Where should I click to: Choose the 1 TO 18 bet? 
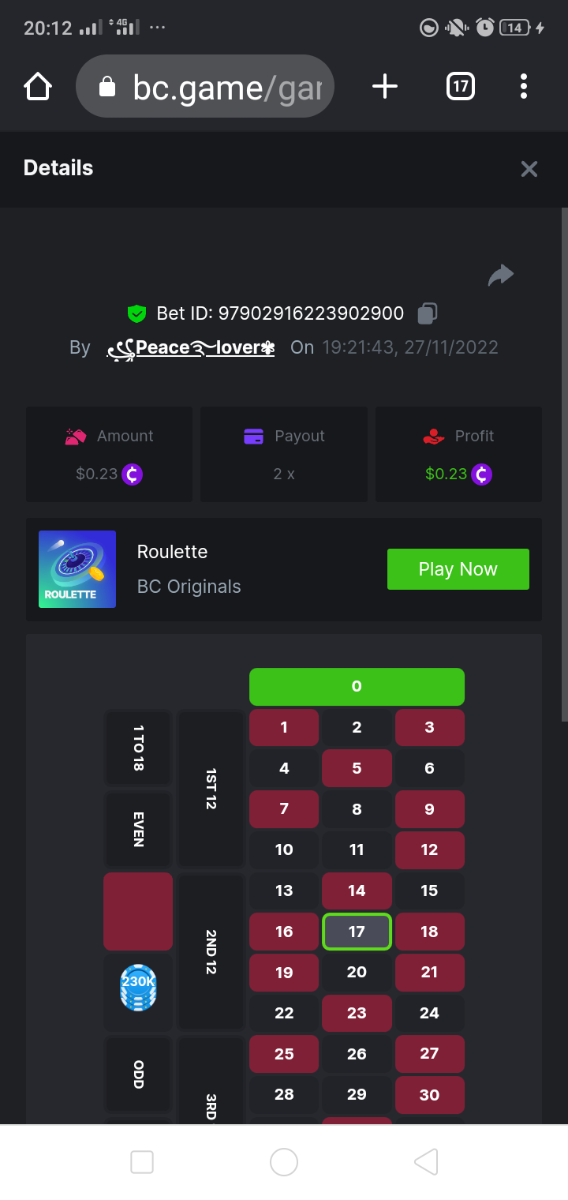138,747
